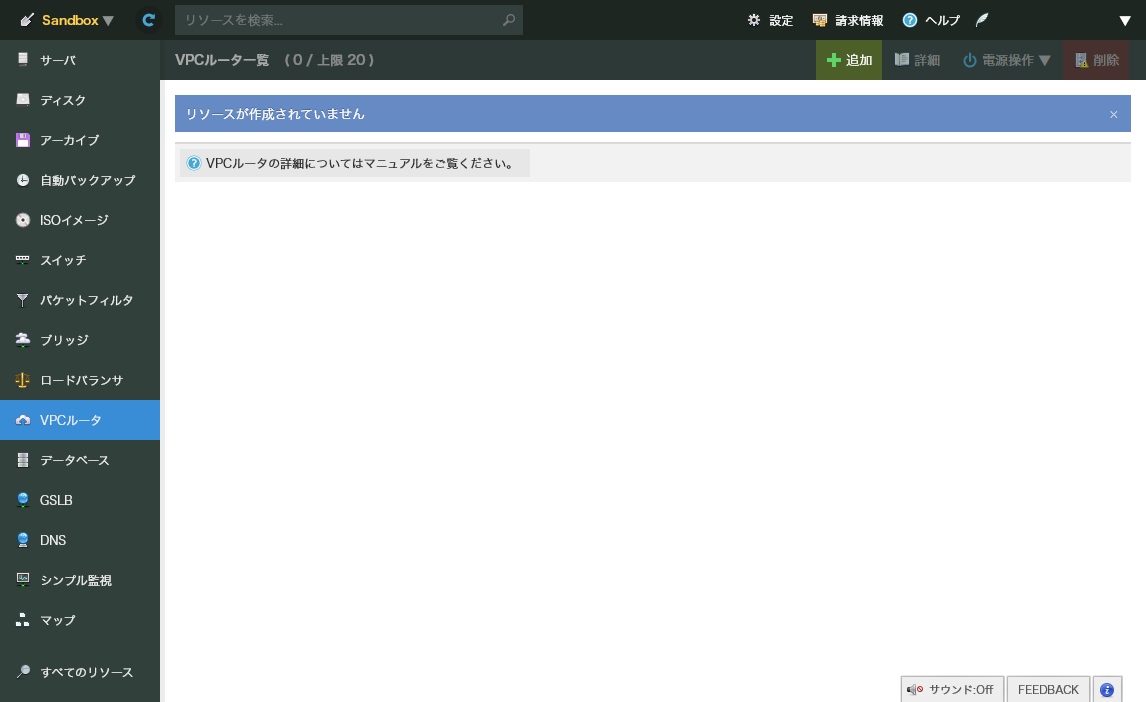Open the スイッチ section from sidebar
The width and height of the screenshot is (1146, 702).
[x=22, y=260]
